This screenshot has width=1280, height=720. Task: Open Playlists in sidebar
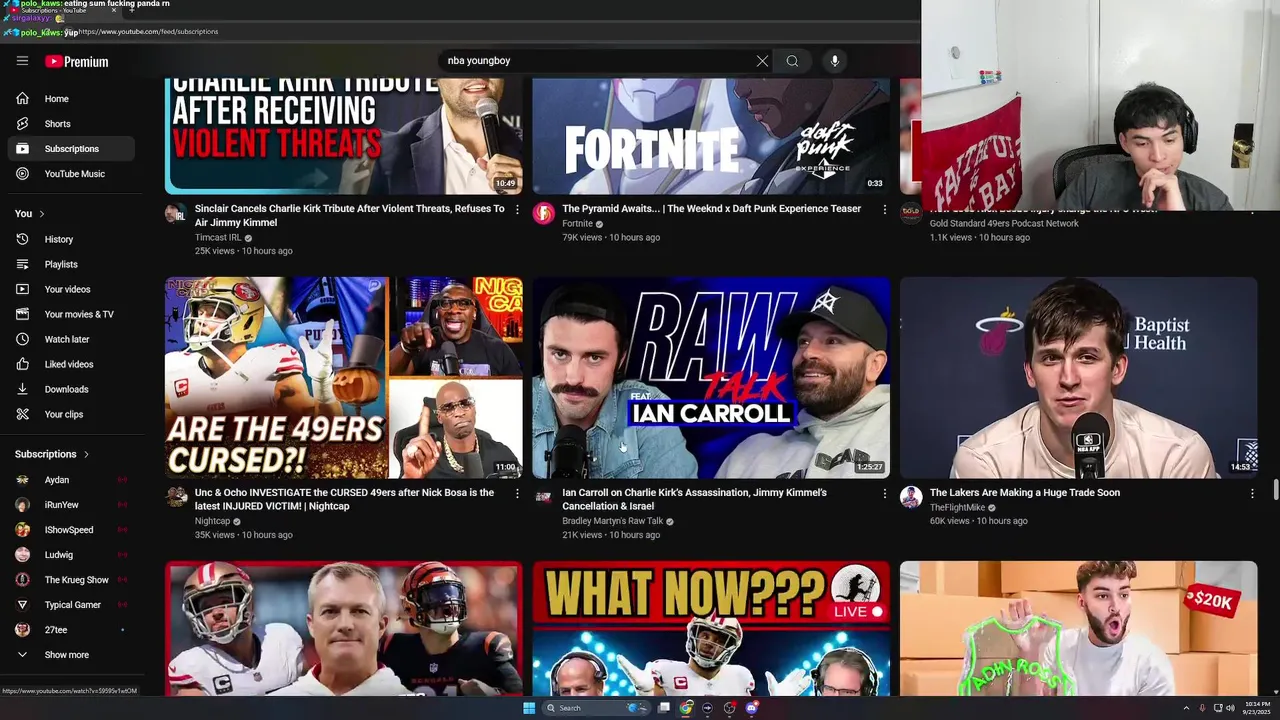[x=71, y=264]
